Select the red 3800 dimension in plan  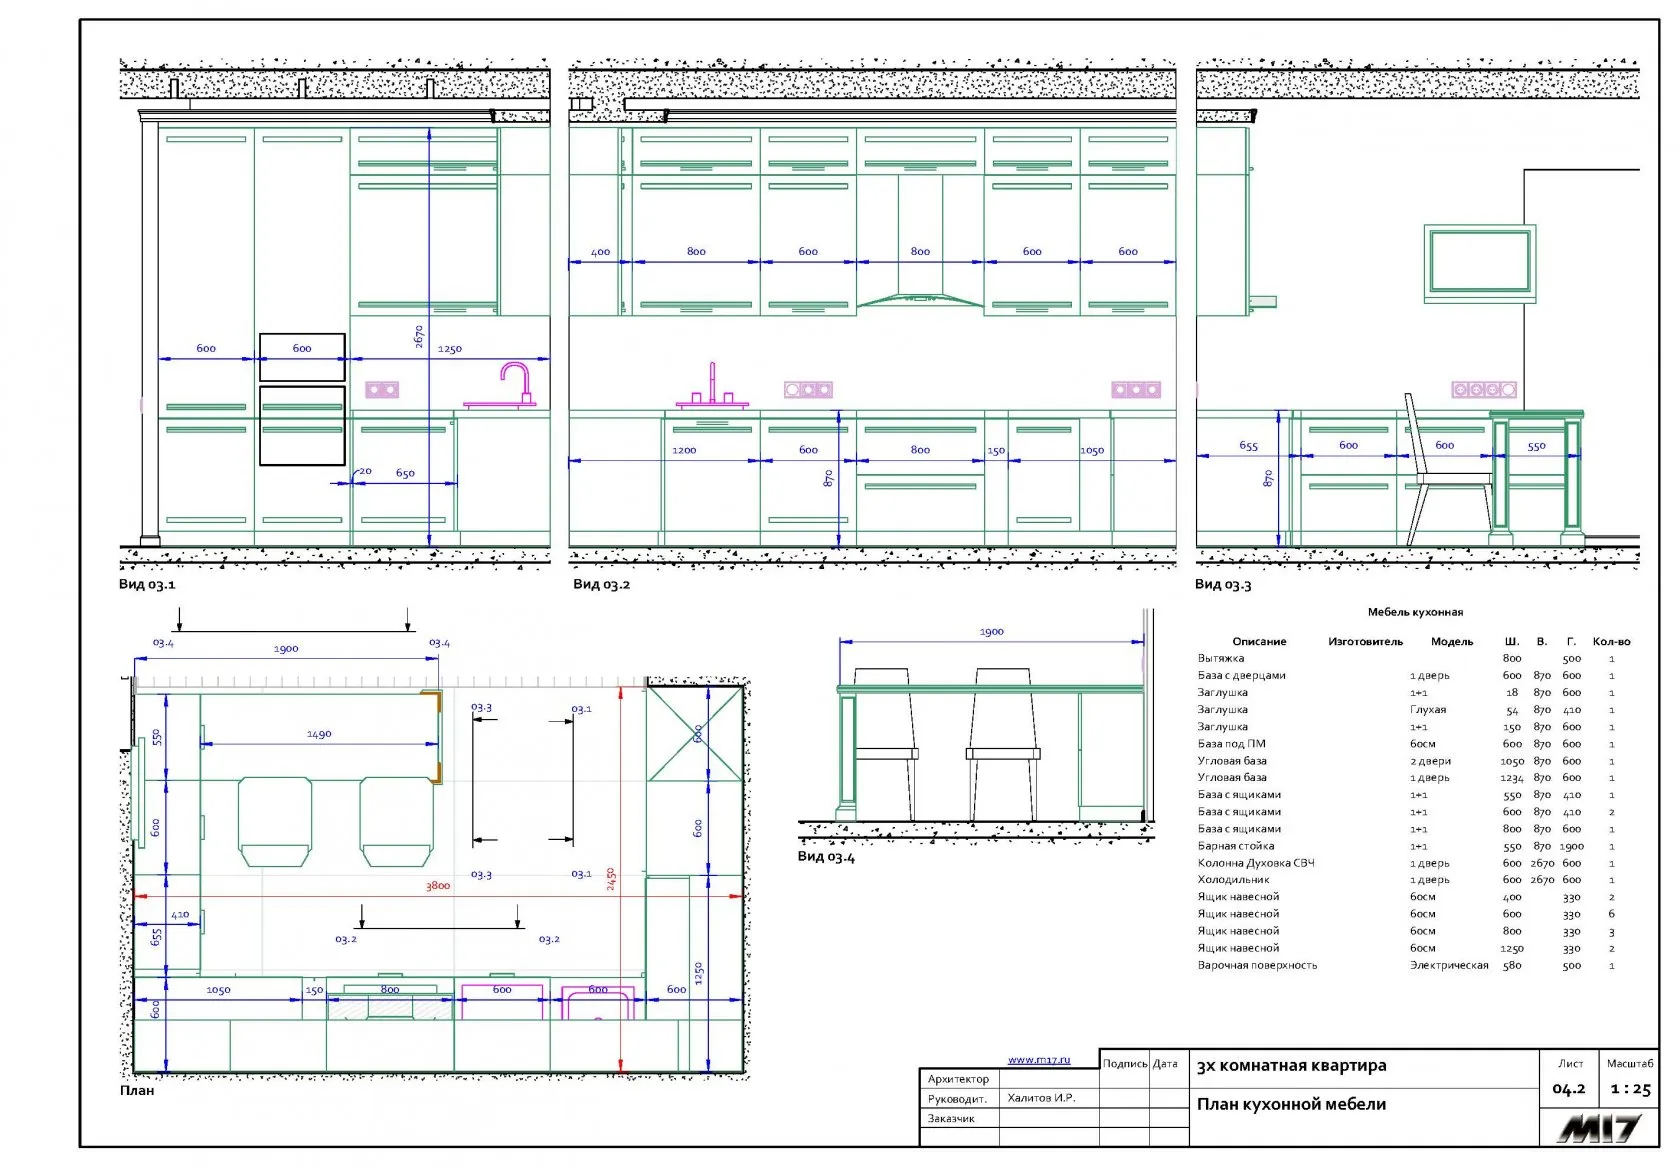pyautogui.click(x=438, y=886)
